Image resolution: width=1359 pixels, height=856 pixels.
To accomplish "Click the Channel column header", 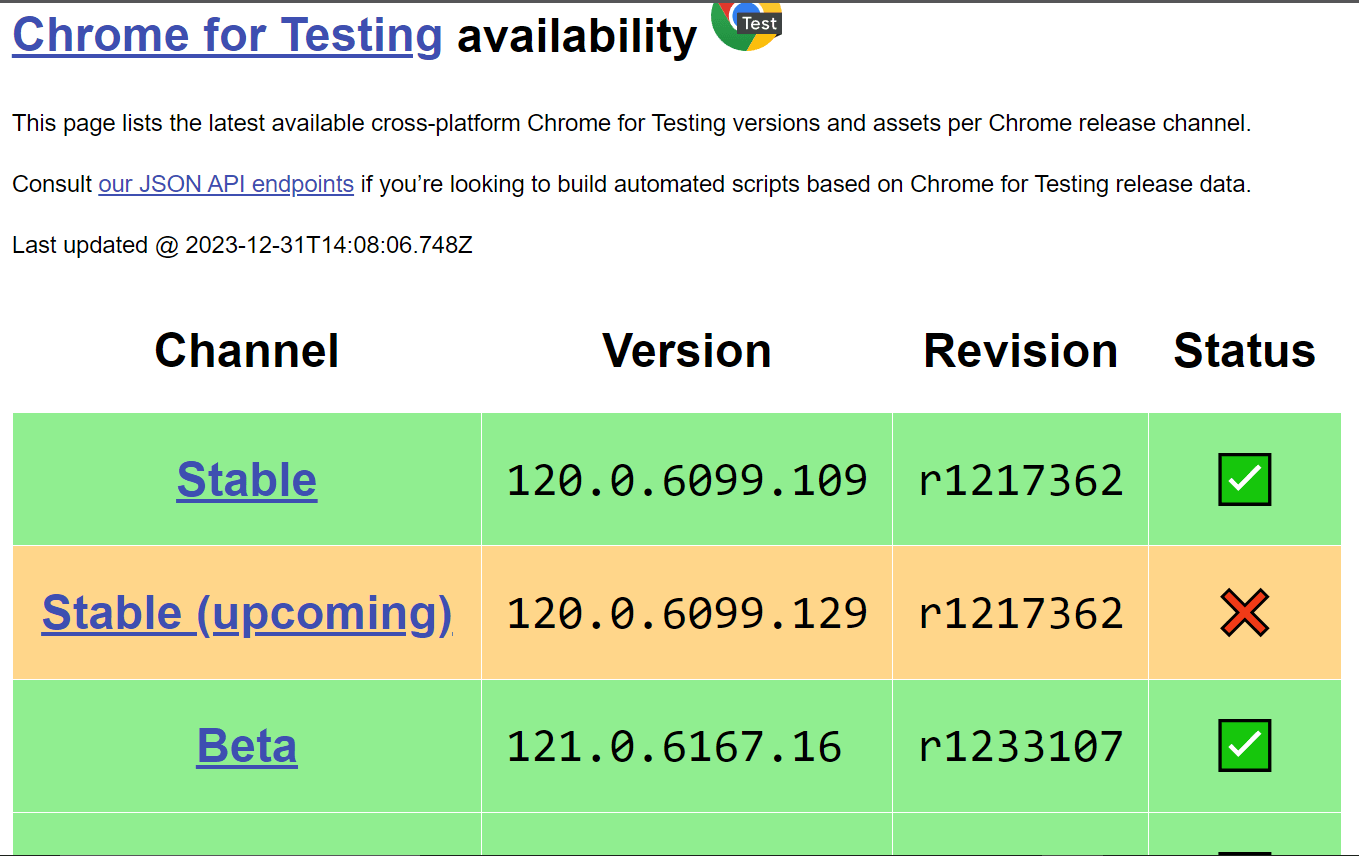I will pyautogui.click(x=246, y=350).
